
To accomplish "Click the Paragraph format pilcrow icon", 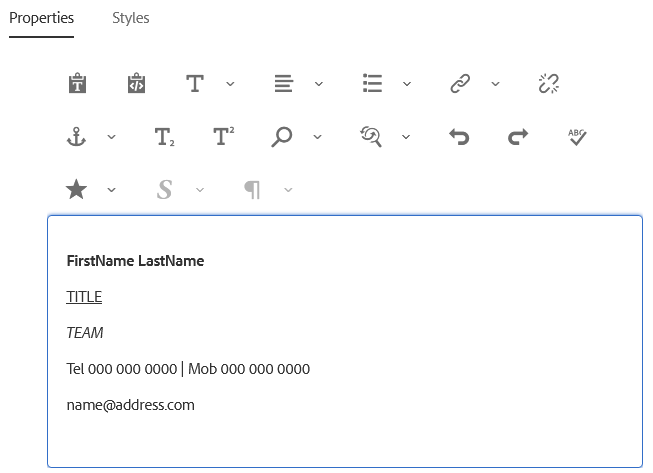I will 252,190.
